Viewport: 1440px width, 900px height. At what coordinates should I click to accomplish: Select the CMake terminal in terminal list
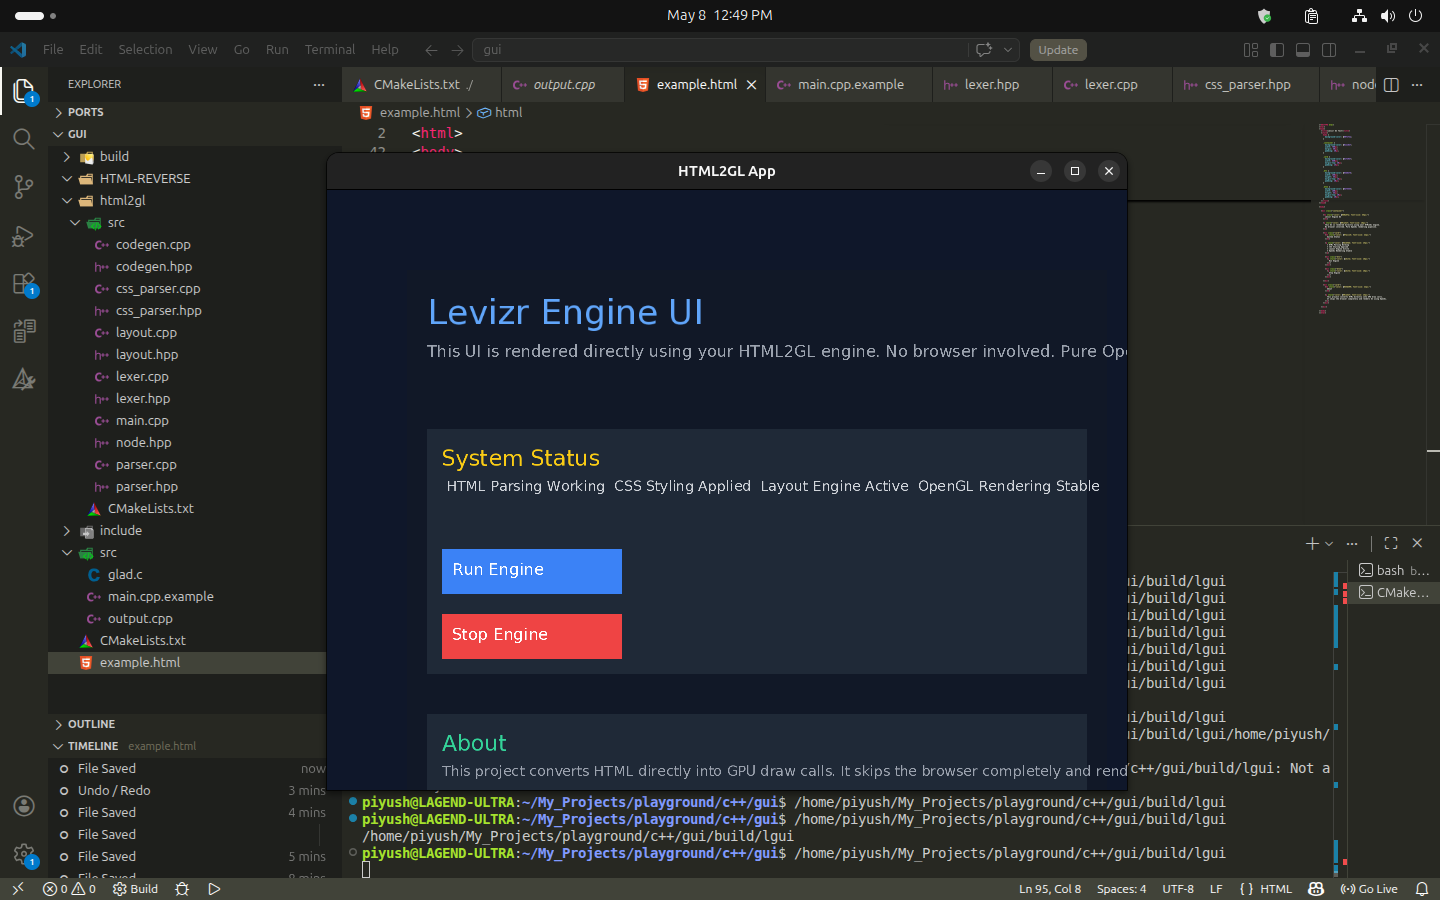click(x=1394, y=593)
